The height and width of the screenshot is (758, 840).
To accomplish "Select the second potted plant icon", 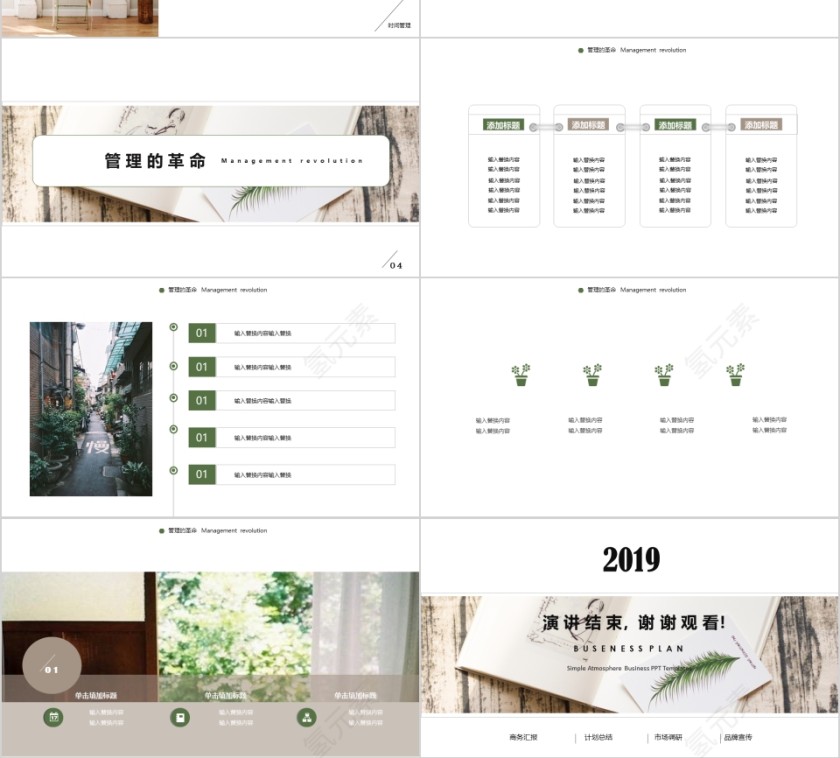I will click(x=593, y=375).
